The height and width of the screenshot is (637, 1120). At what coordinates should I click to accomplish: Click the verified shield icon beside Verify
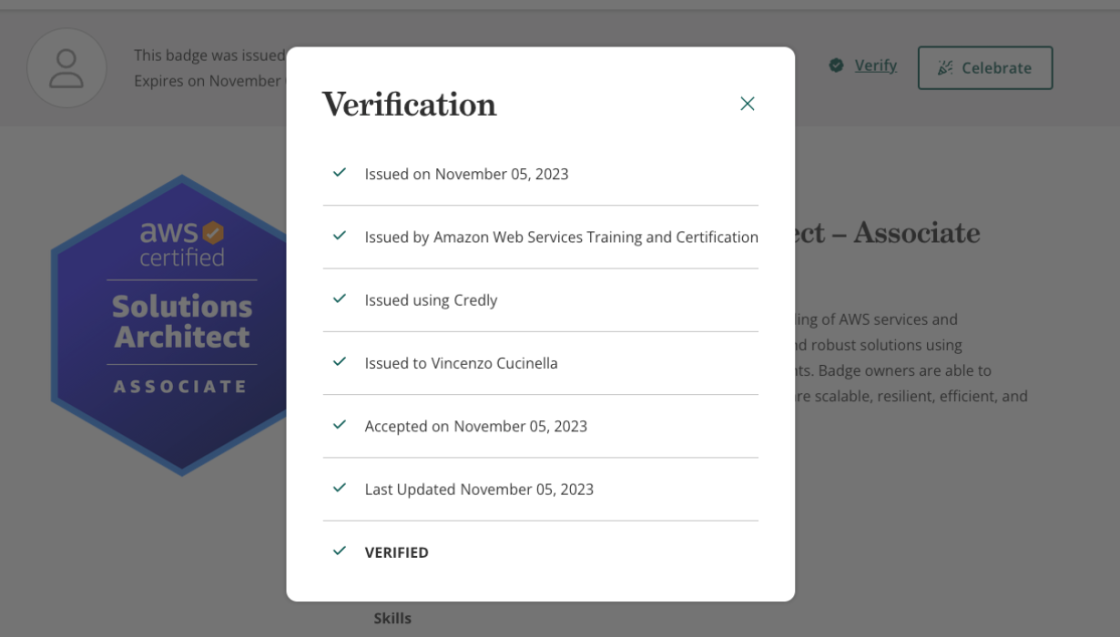click(835, 65)
